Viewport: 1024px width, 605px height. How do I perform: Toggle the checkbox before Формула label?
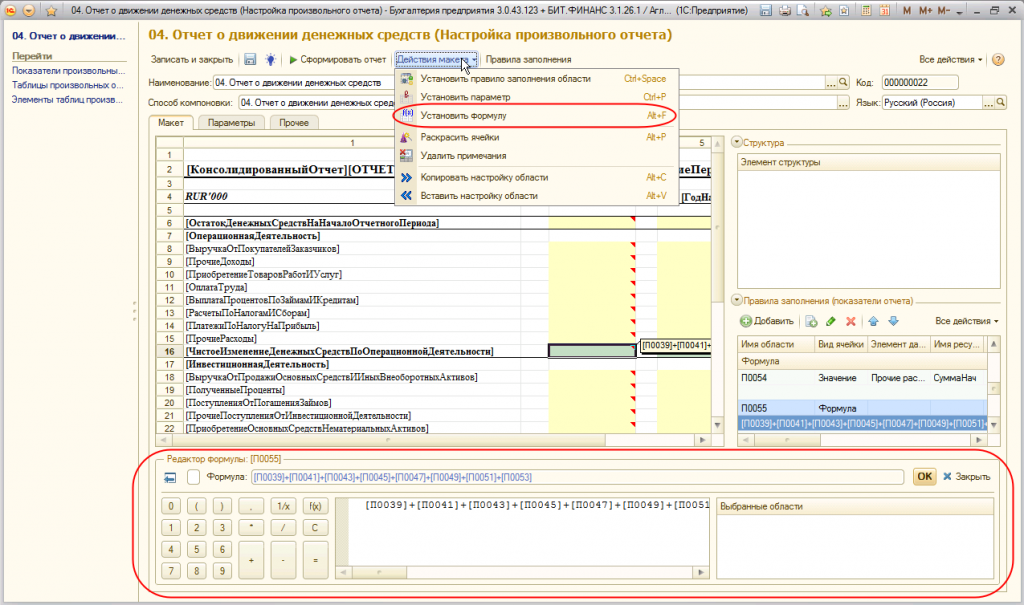click(192, 477)
